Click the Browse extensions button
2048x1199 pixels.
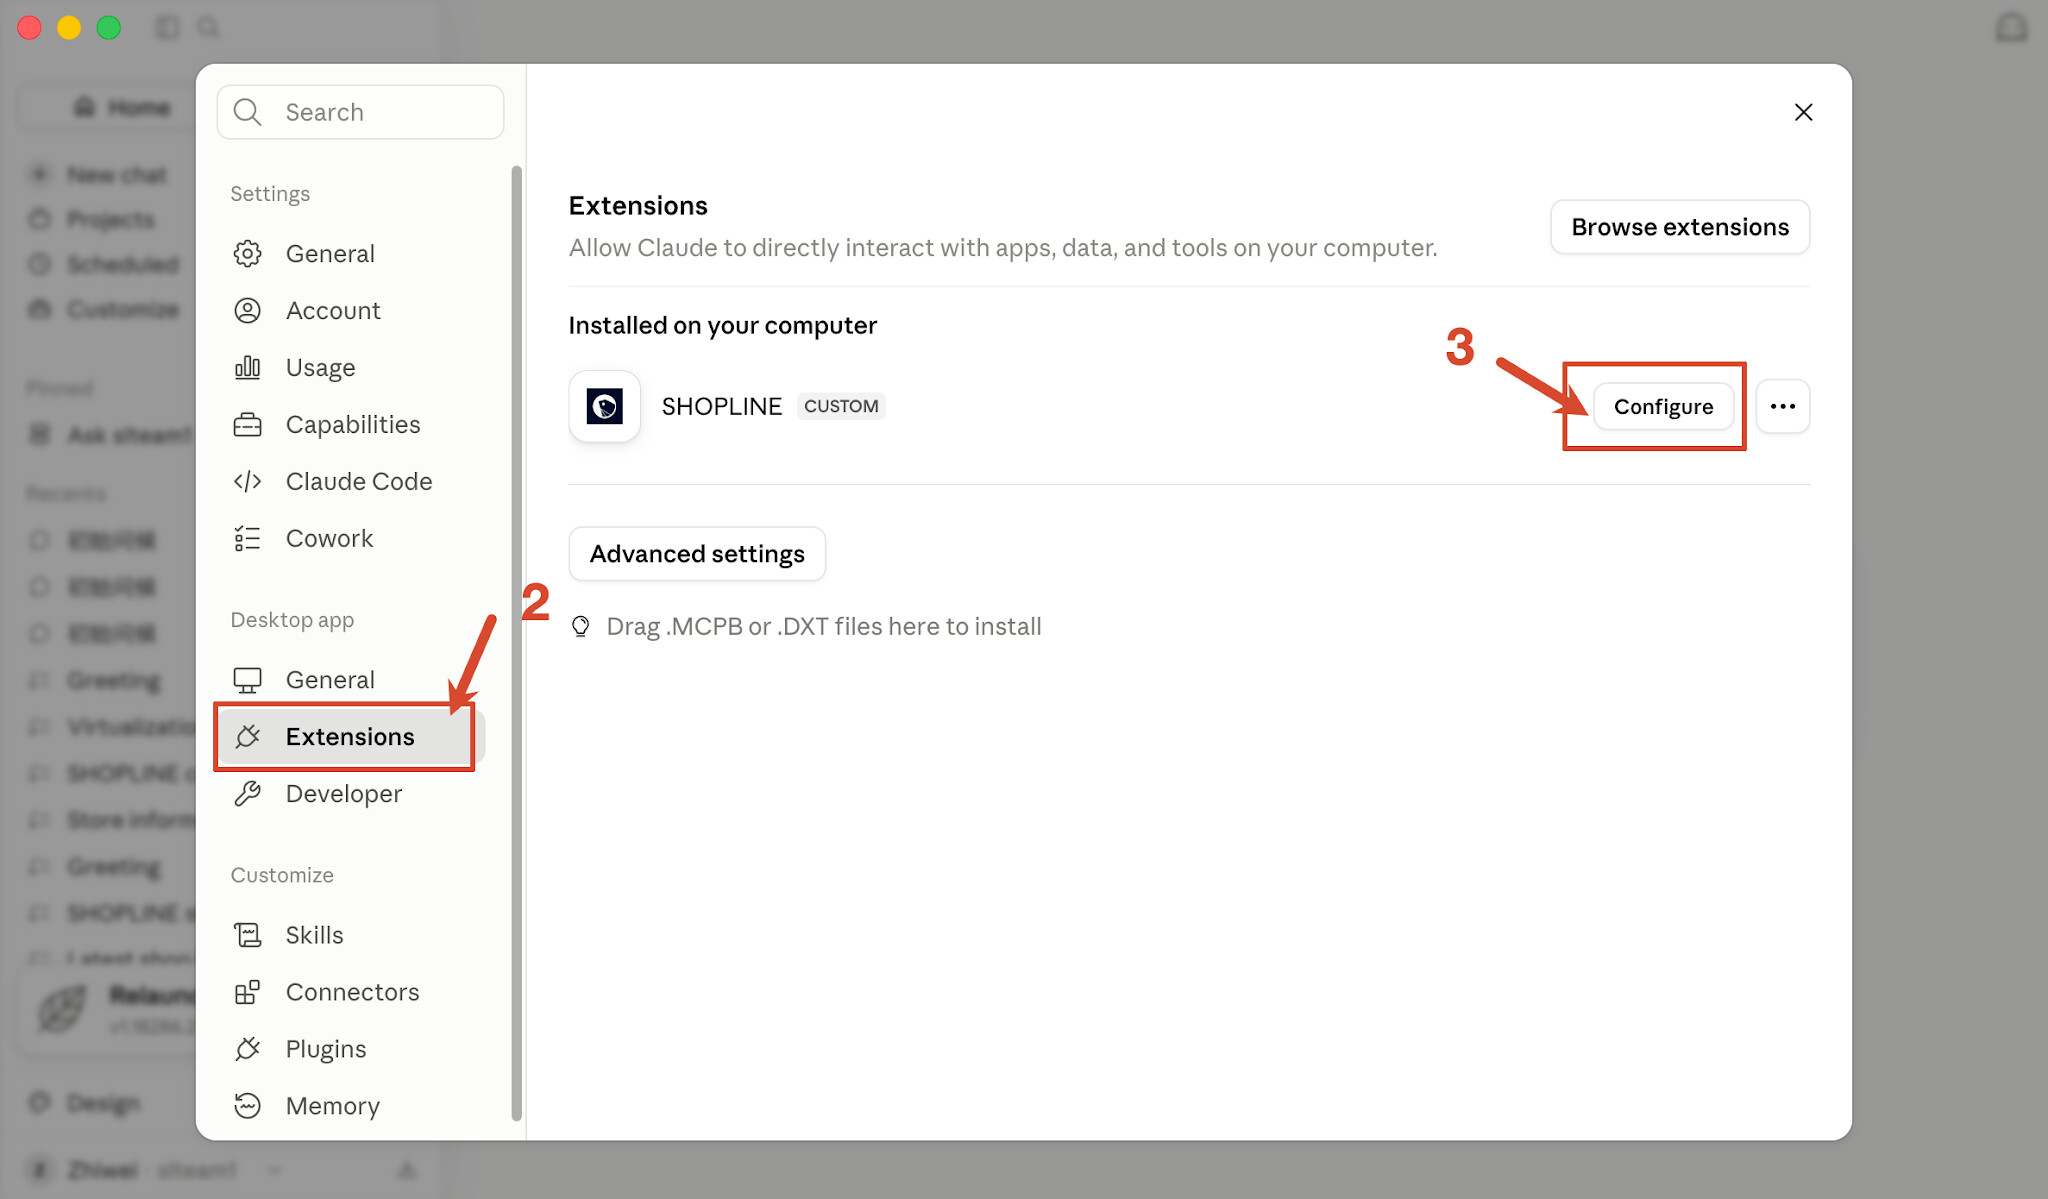[x=1680, y=227]
